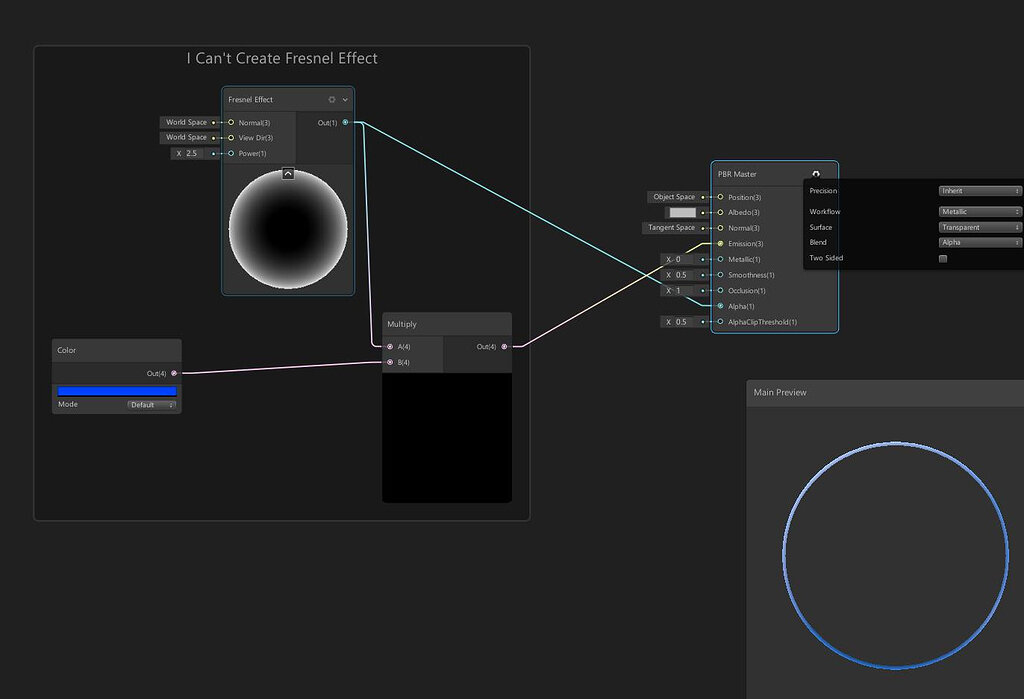Screen dimensions: 1024x699
Task: Click the Power value field showing 2.5
Action: 186,153
